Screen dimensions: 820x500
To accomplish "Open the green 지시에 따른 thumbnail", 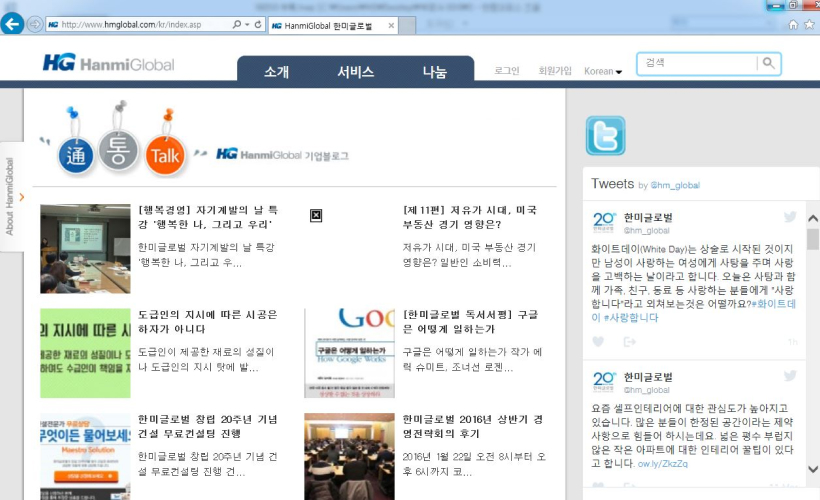I will pyautogui.click(x=85, y=353).
